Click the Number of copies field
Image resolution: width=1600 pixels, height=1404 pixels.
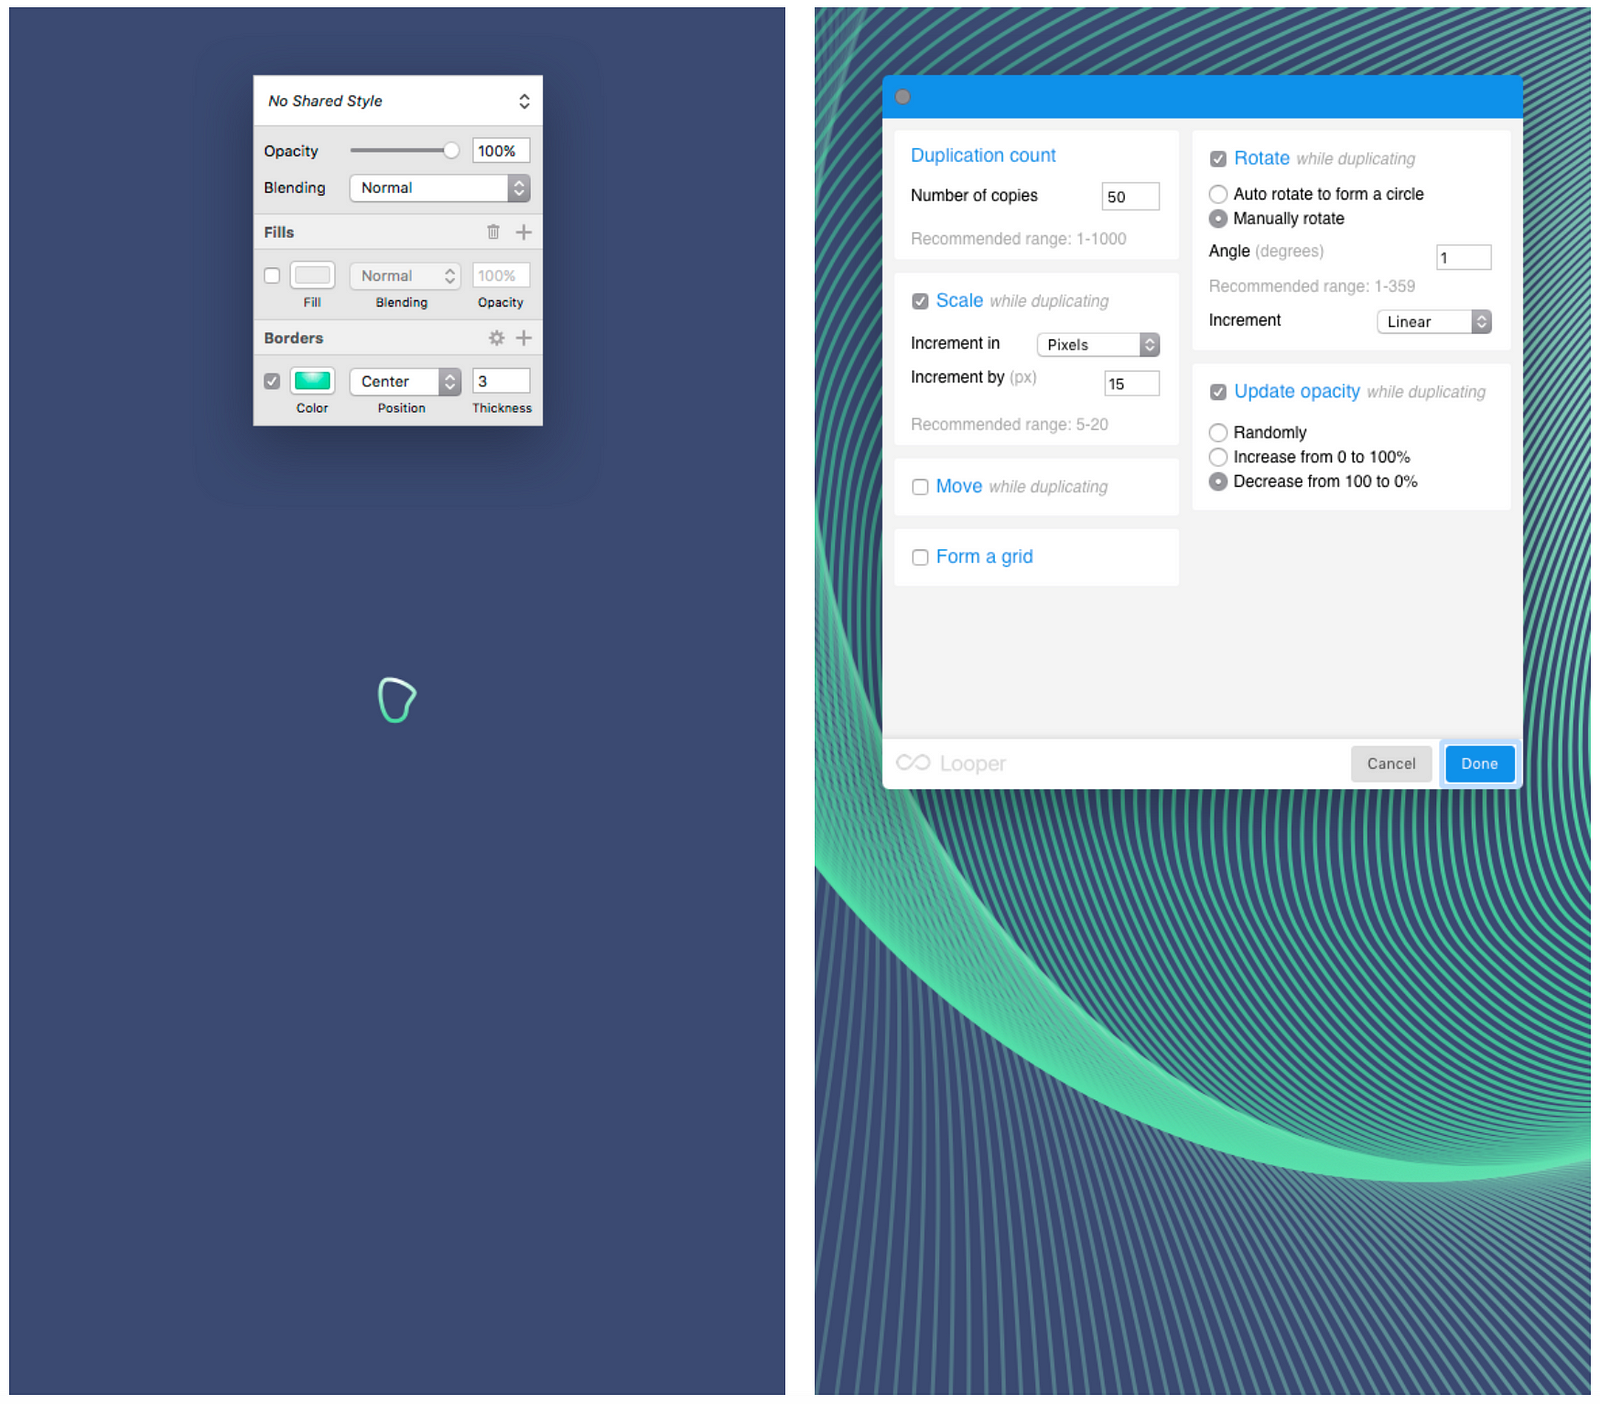(x=1131, y=196)
